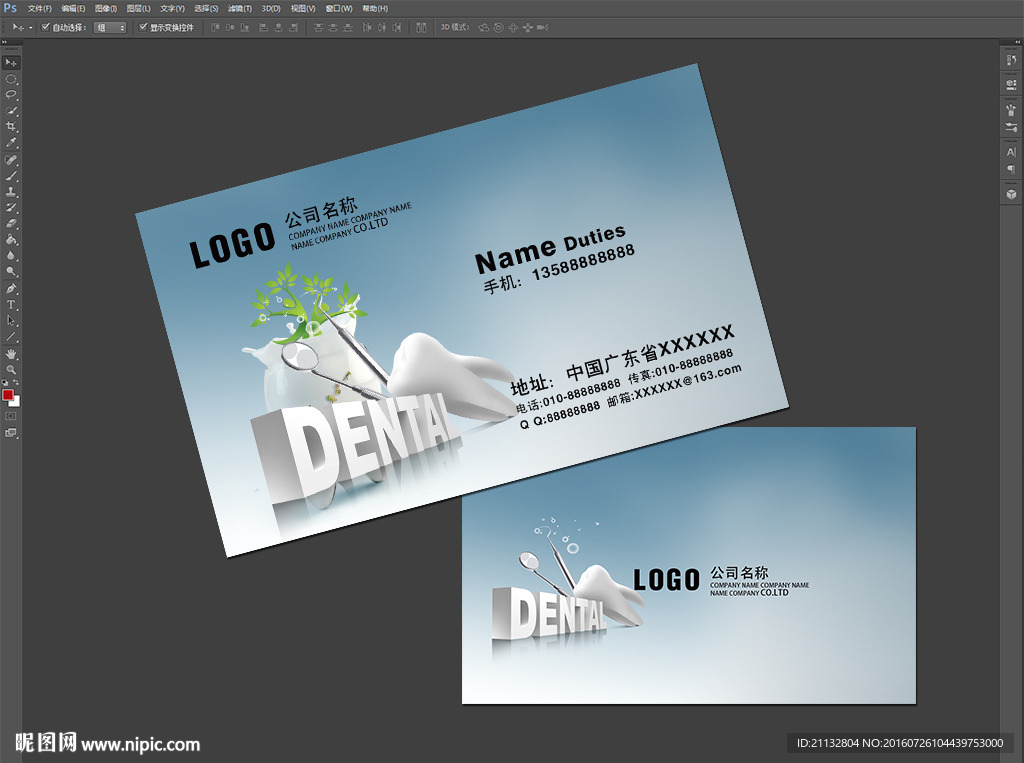Viewport: 1024px width, 763px height.
Task: Open the 图像(I) menu
Action: point(106,8)
